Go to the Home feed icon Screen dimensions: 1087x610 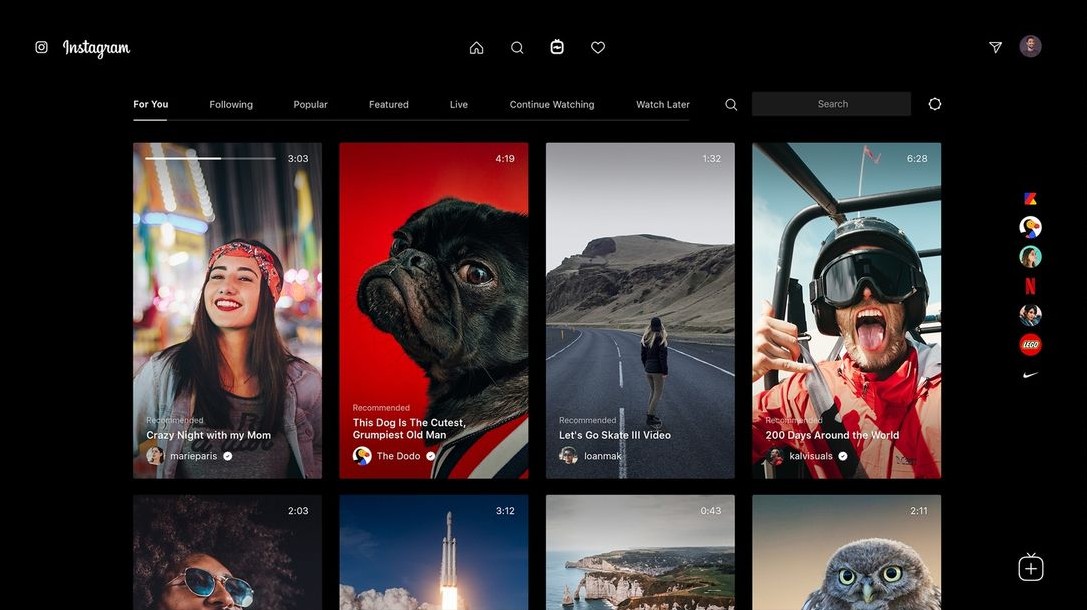click(476, 48)
